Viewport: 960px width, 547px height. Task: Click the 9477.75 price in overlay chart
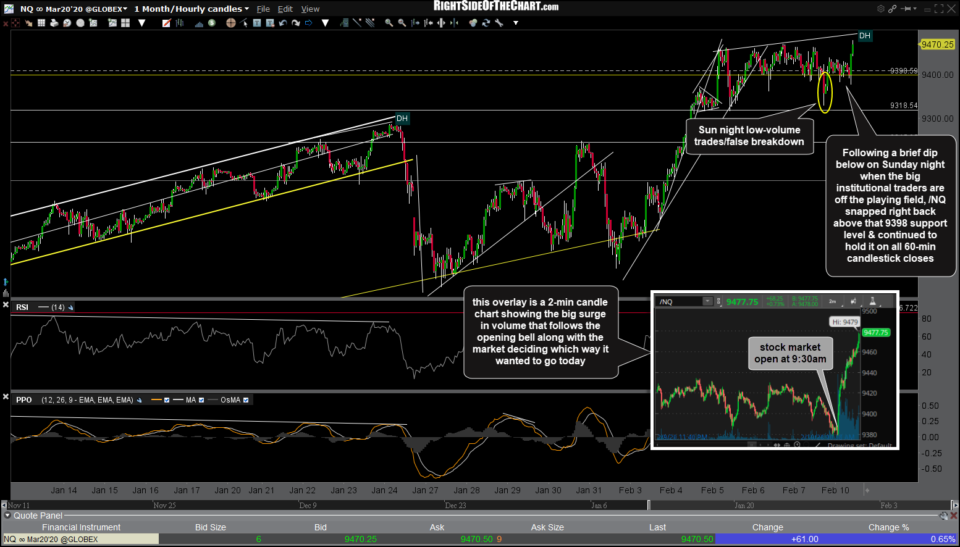pyautogui.click(x=742, y=301)
